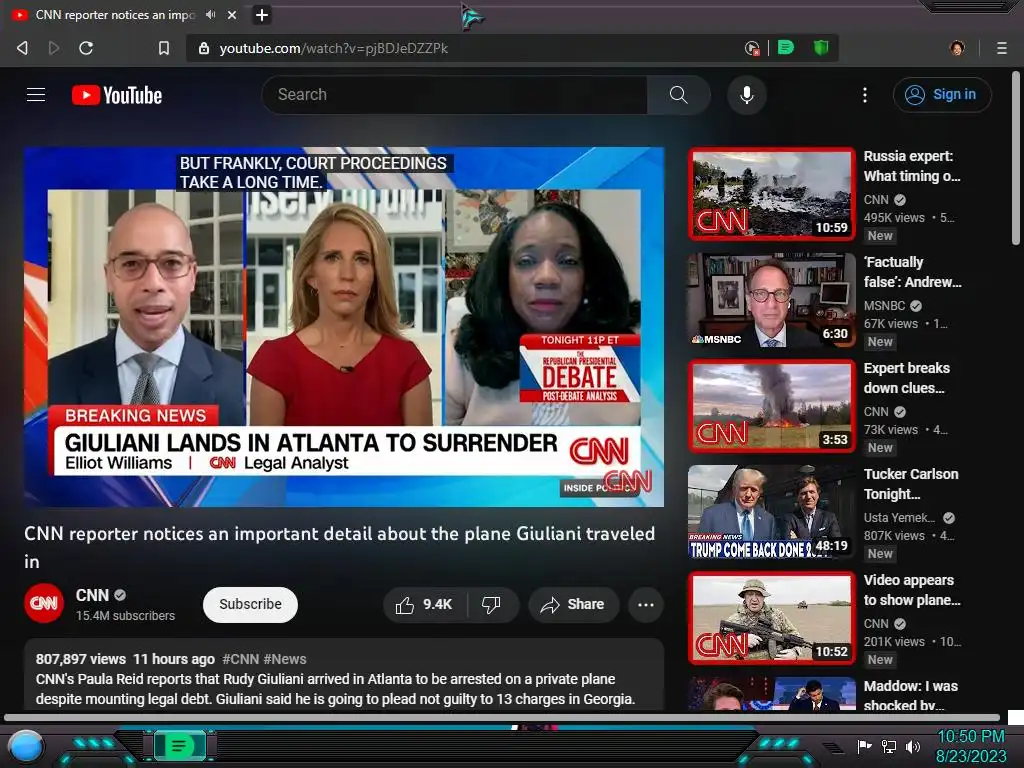Click Sign in button
The width and height of the screenshot is (1024, 768).
[942, 95]
